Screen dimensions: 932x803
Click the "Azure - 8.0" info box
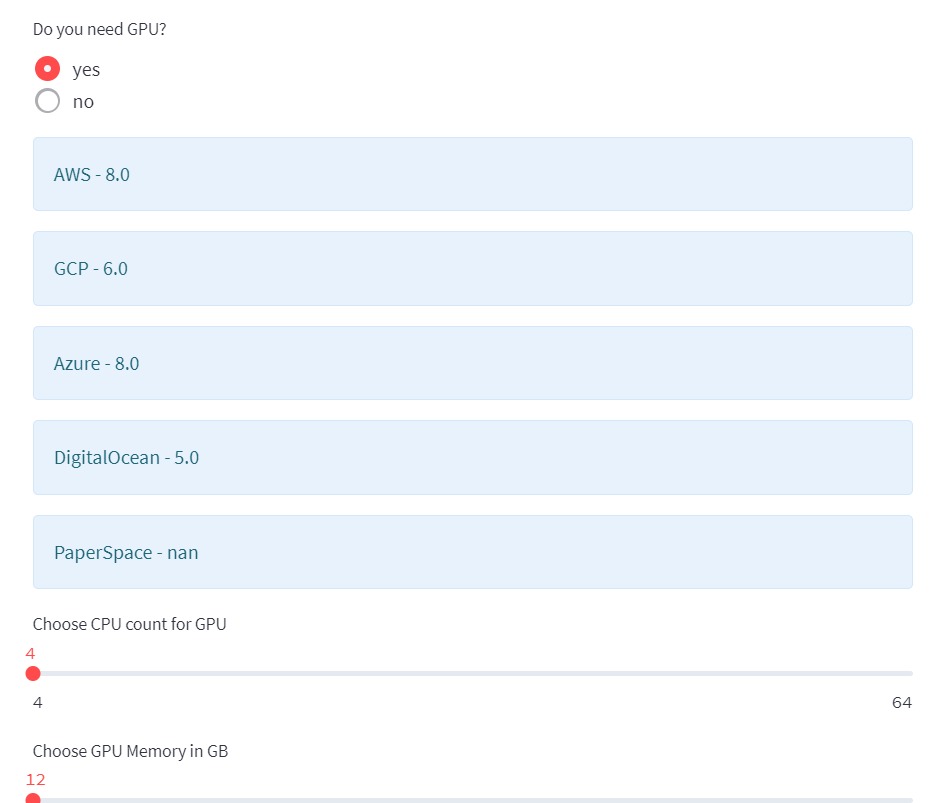[473, 363]
